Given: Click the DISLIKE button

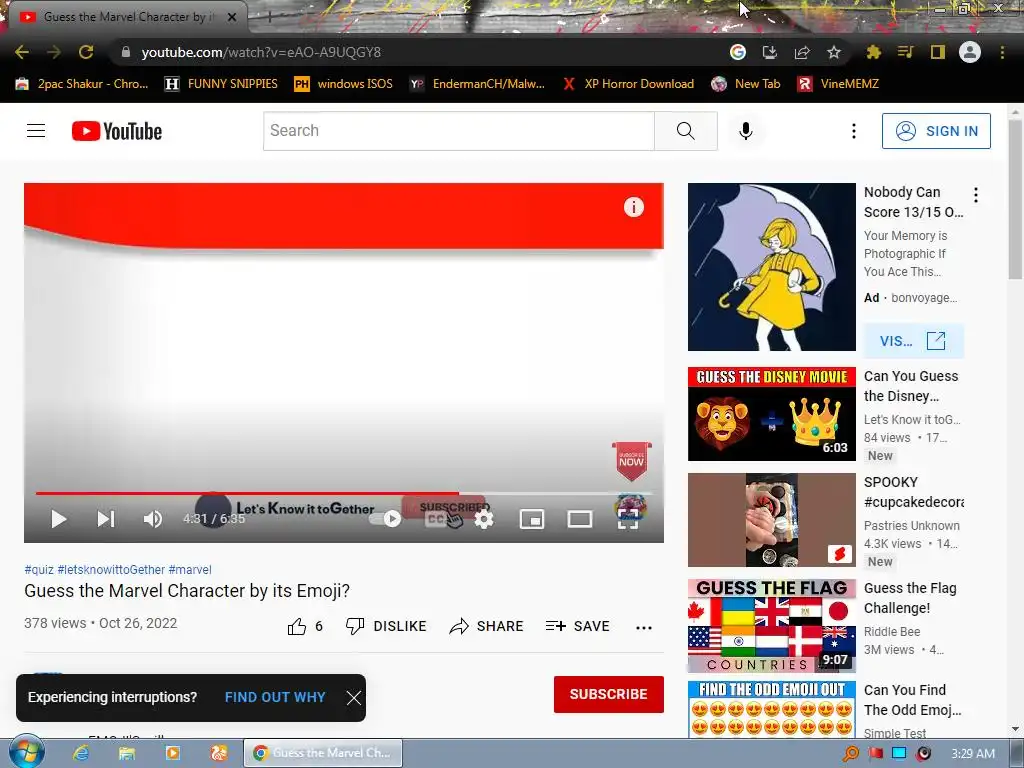Looking at the screenshot, I should coord(386,626).
